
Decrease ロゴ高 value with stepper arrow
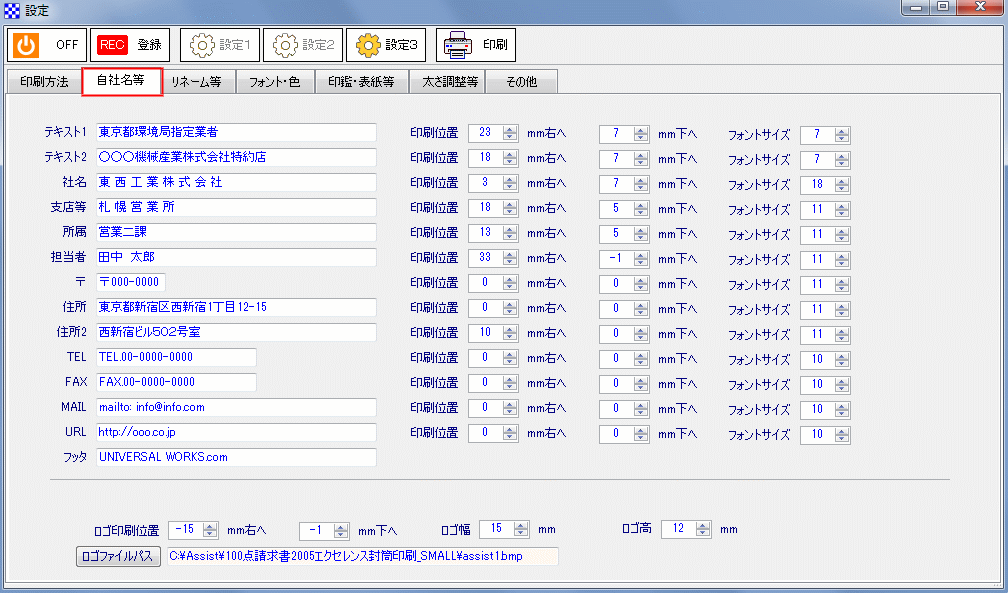pyautogui.click(x=703, y=533)
